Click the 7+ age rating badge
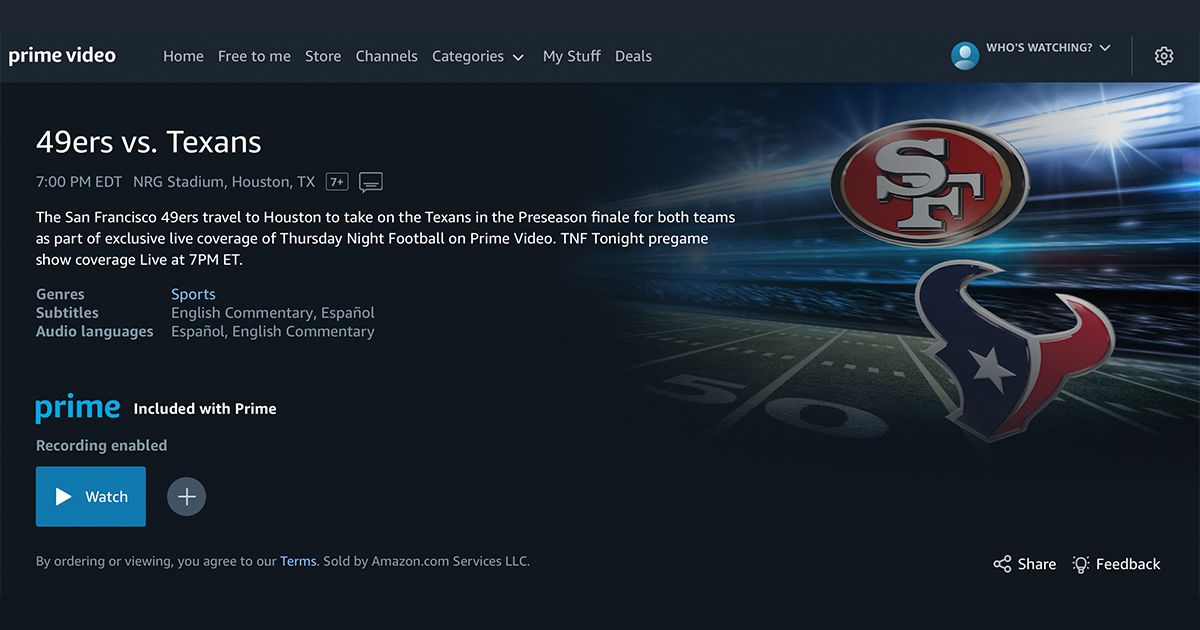Viewport: 1200px width, 630px height. 338,182
